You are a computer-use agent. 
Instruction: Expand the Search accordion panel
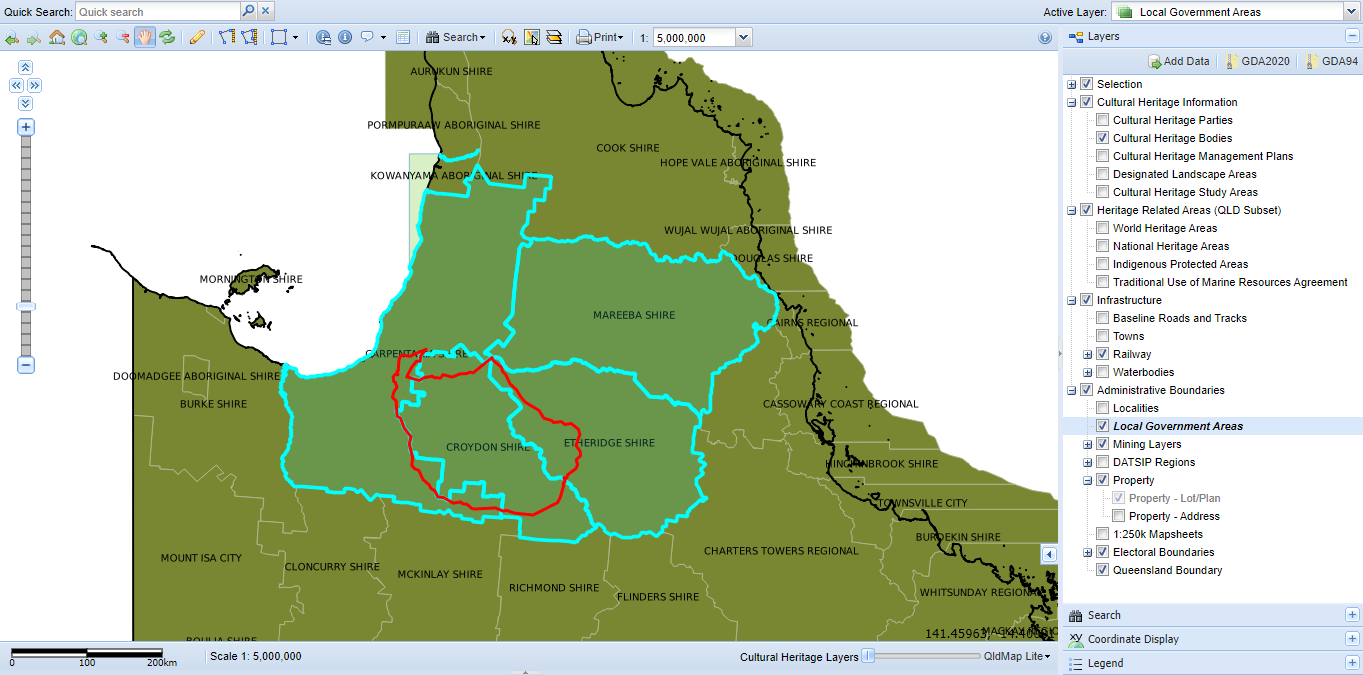[x=1352, y=615]
